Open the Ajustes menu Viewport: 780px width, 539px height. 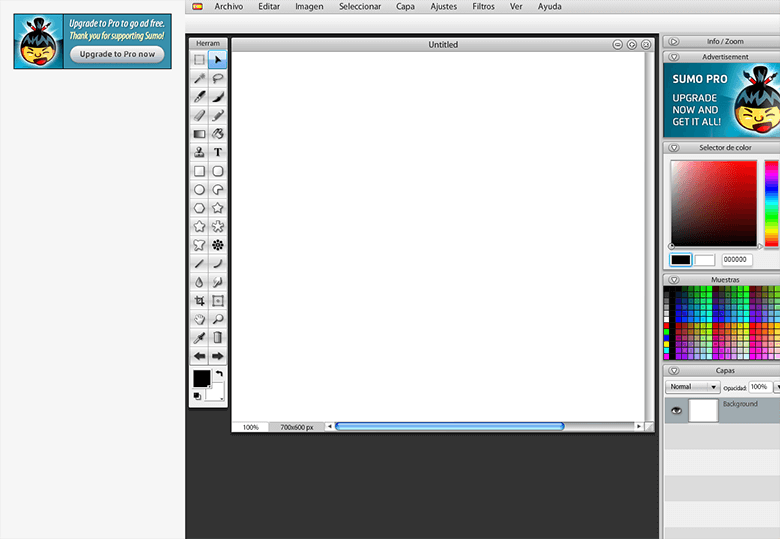point(443,6)
